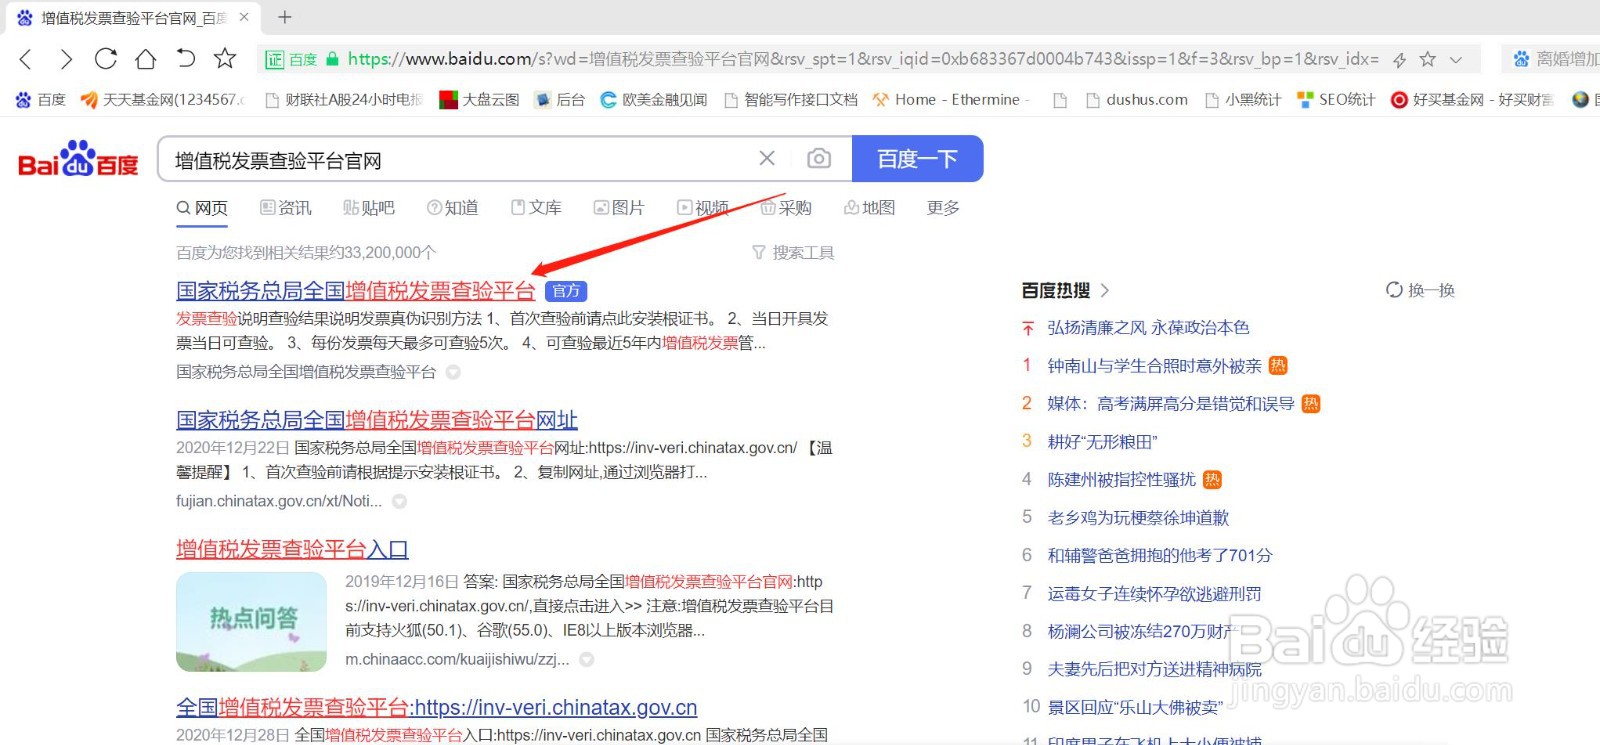Open the 智能写作接口文档 bookmark

(x=790, y=99)
